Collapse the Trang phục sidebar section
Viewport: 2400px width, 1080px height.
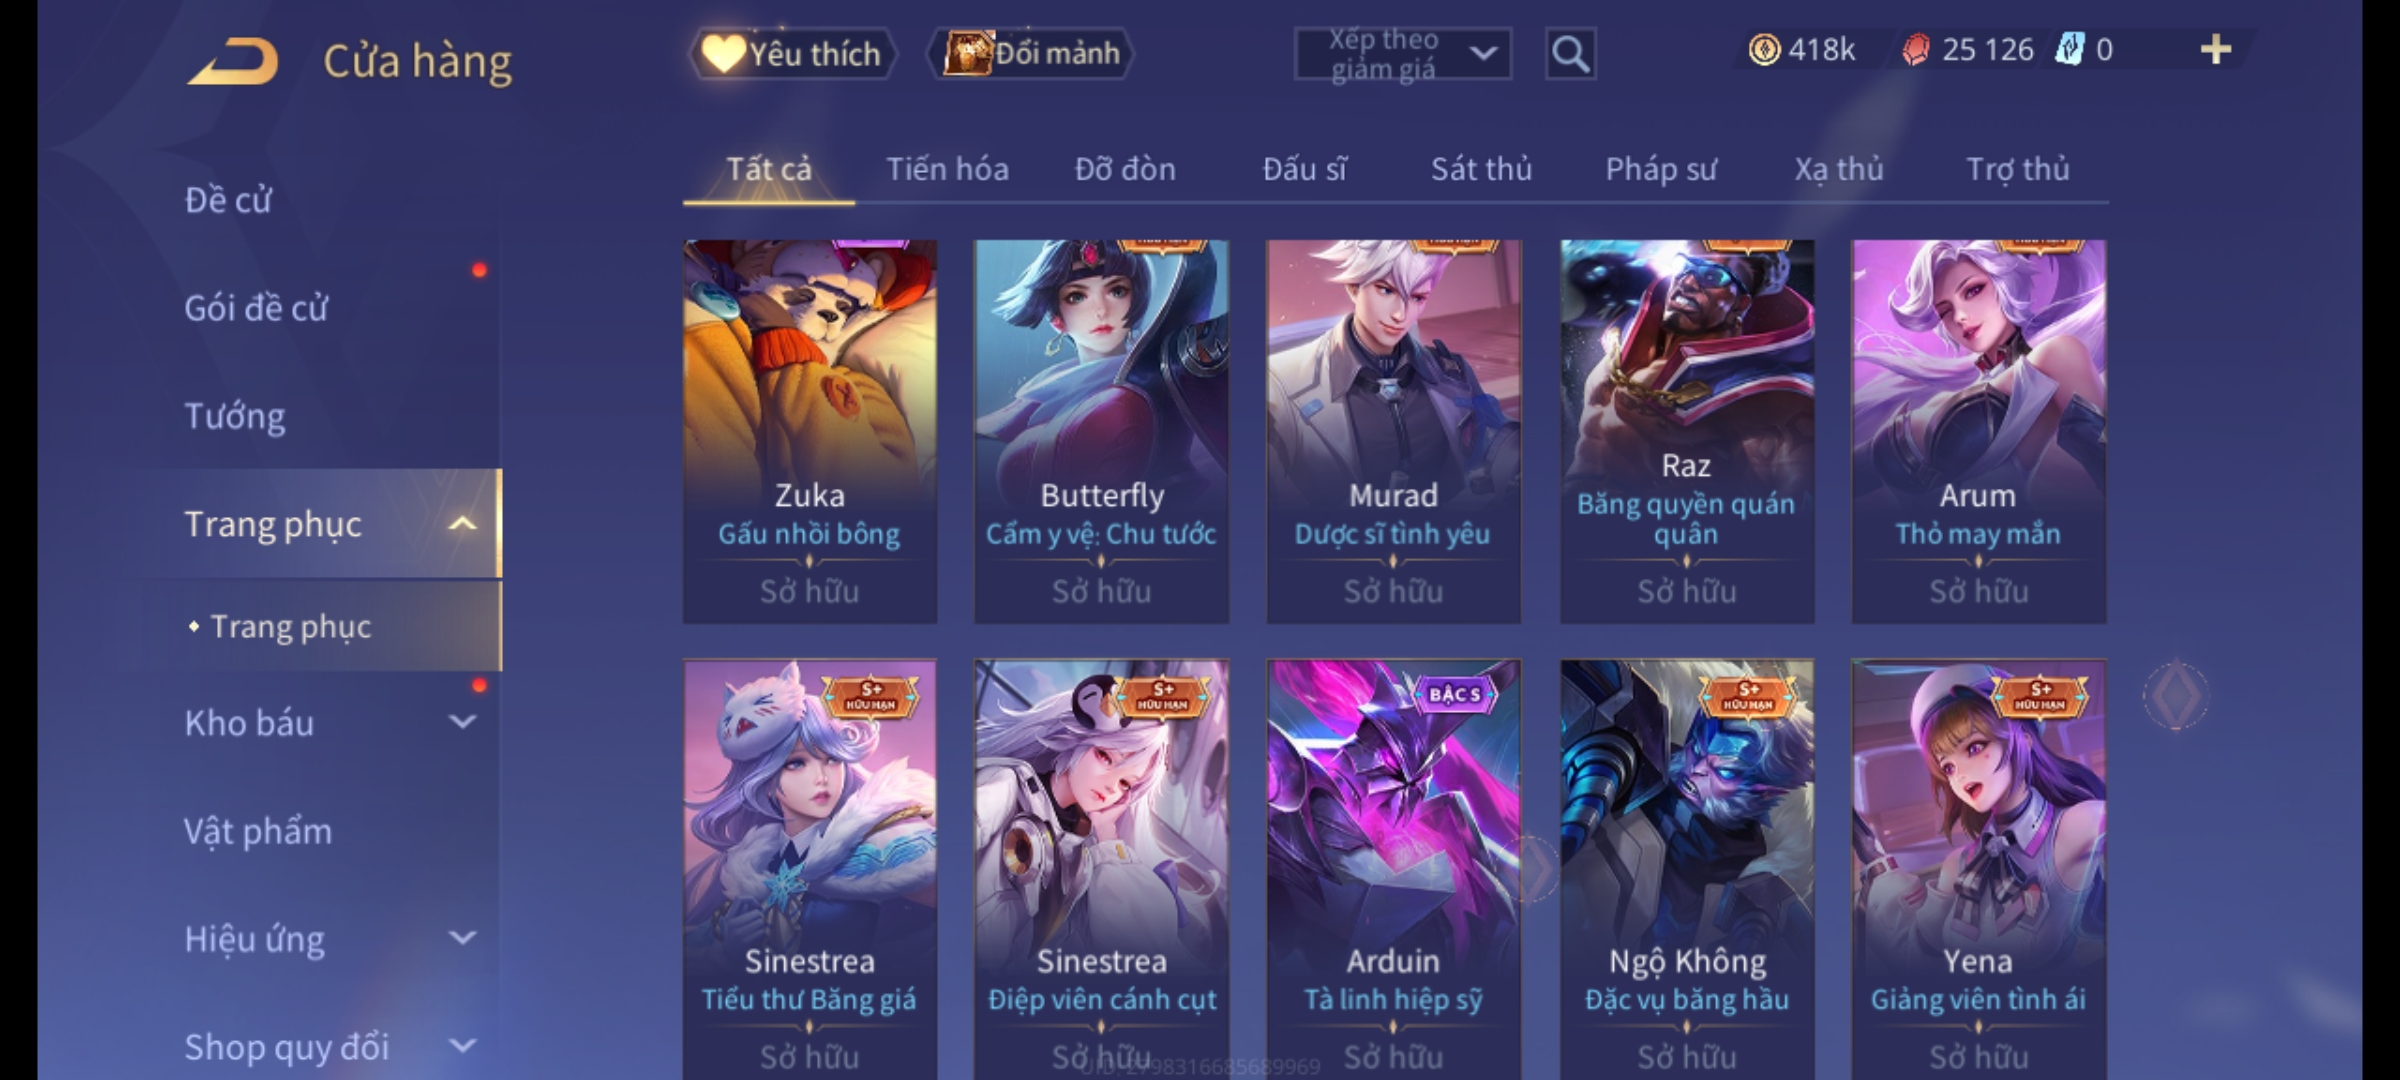[x=462, y=524]
